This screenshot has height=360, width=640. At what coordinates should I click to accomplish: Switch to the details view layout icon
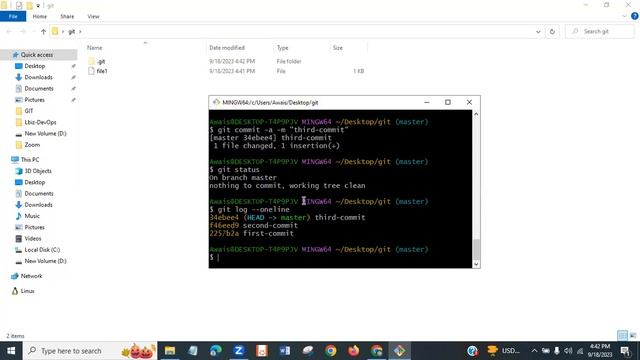pos(622,336)
